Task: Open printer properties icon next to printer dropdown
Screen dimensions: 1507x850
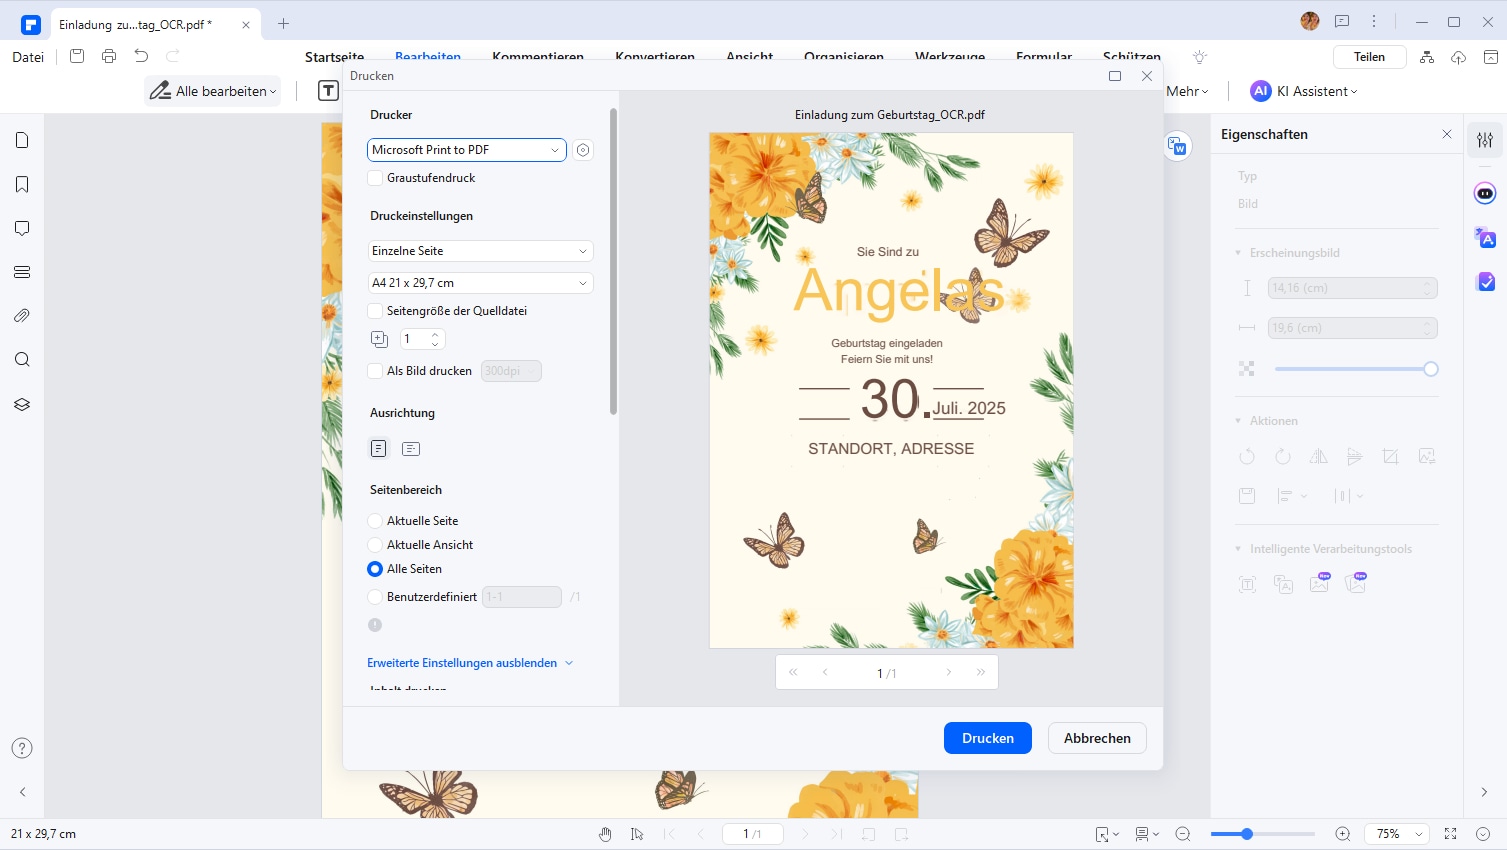Action: pos(583,150)
